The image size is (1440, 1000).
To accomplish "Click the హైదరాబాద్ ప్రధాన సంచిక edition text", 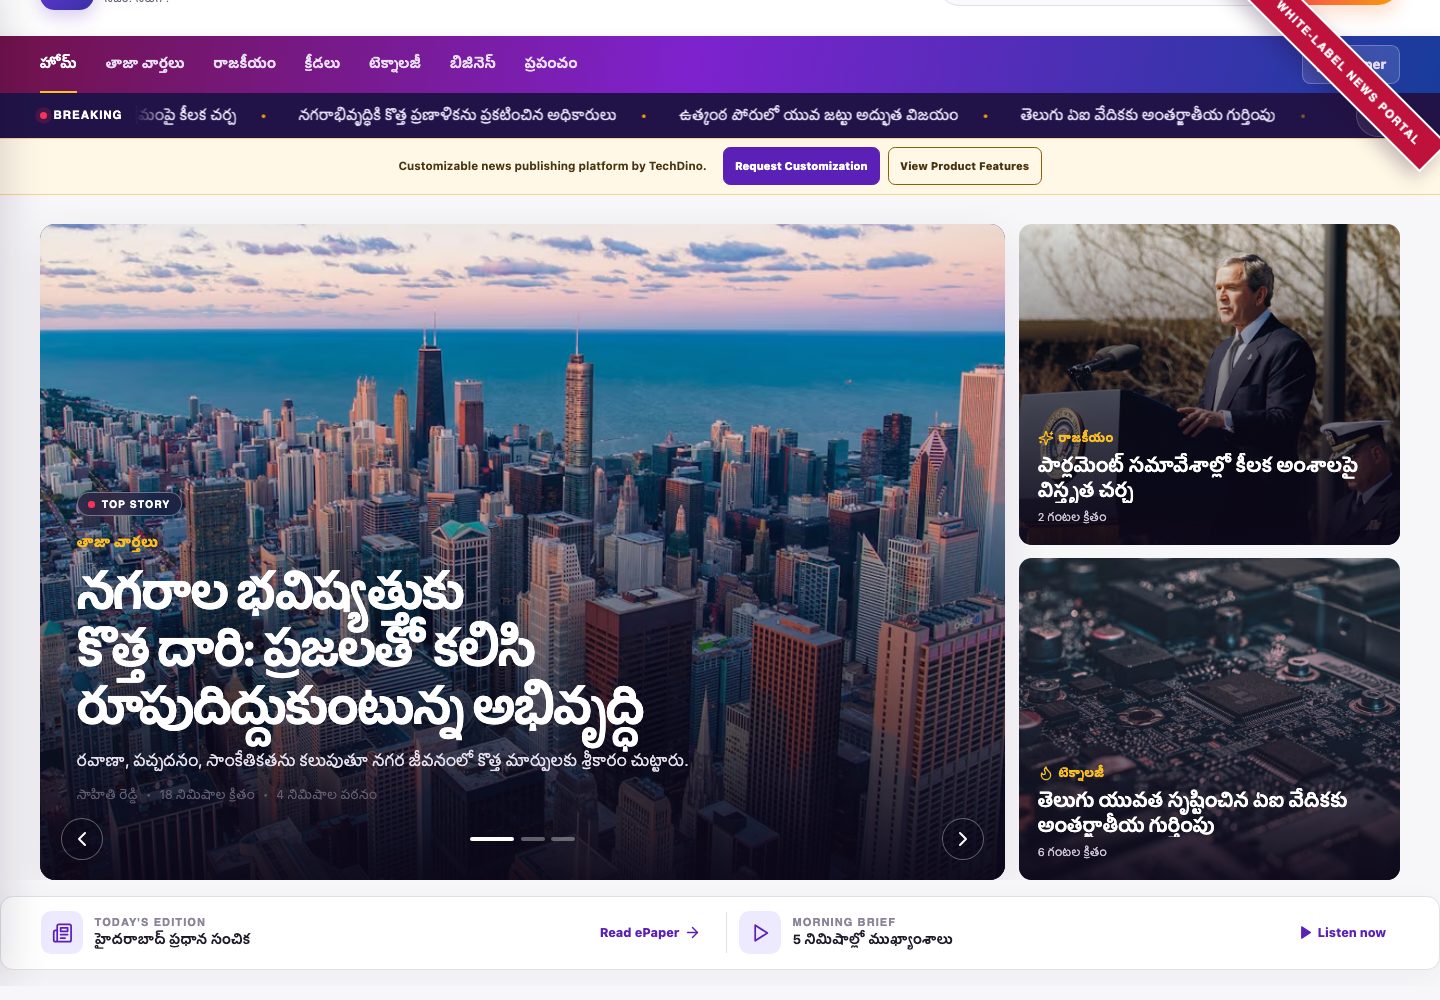I will [172, 940].
